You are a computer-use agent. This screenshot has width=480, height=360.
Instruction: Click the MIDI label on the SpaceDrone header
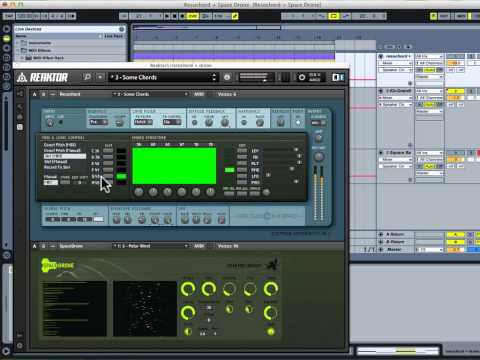[199, 246]
